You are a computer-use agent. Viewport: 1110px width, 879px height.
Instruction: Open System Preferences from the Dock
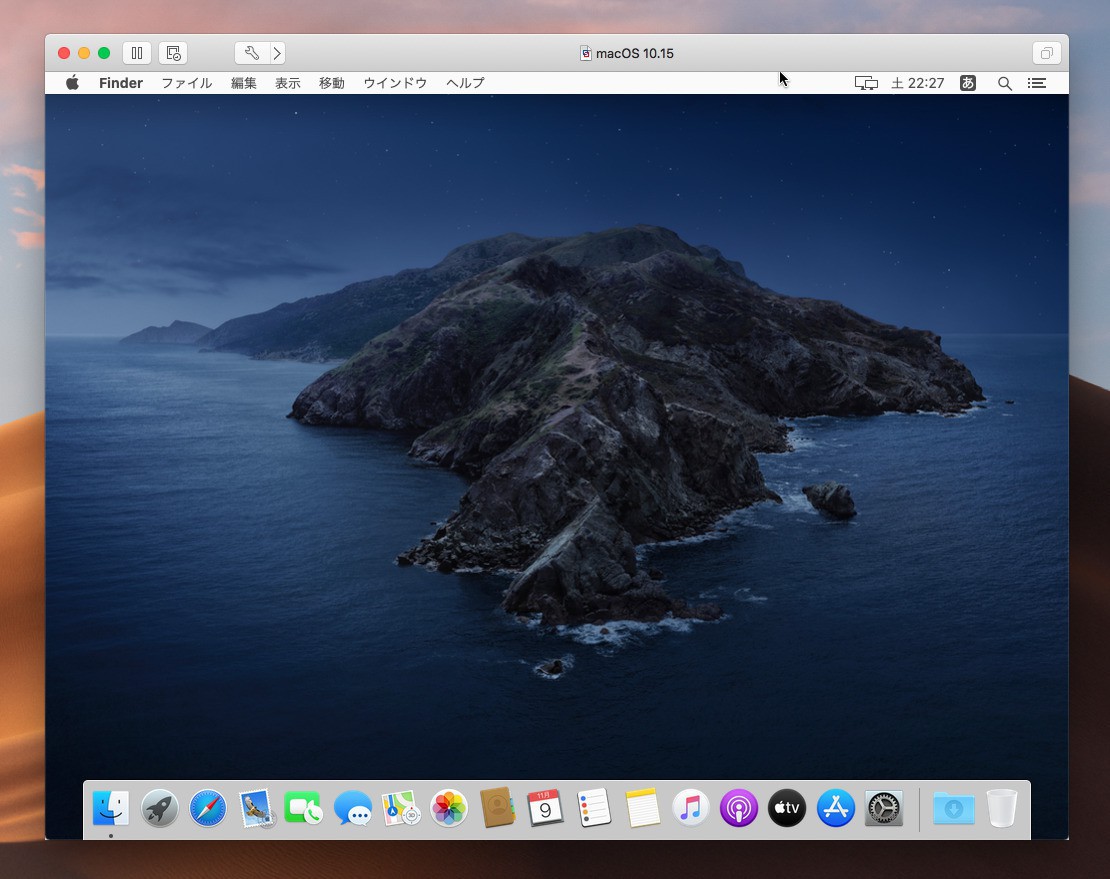coord(883,808)
